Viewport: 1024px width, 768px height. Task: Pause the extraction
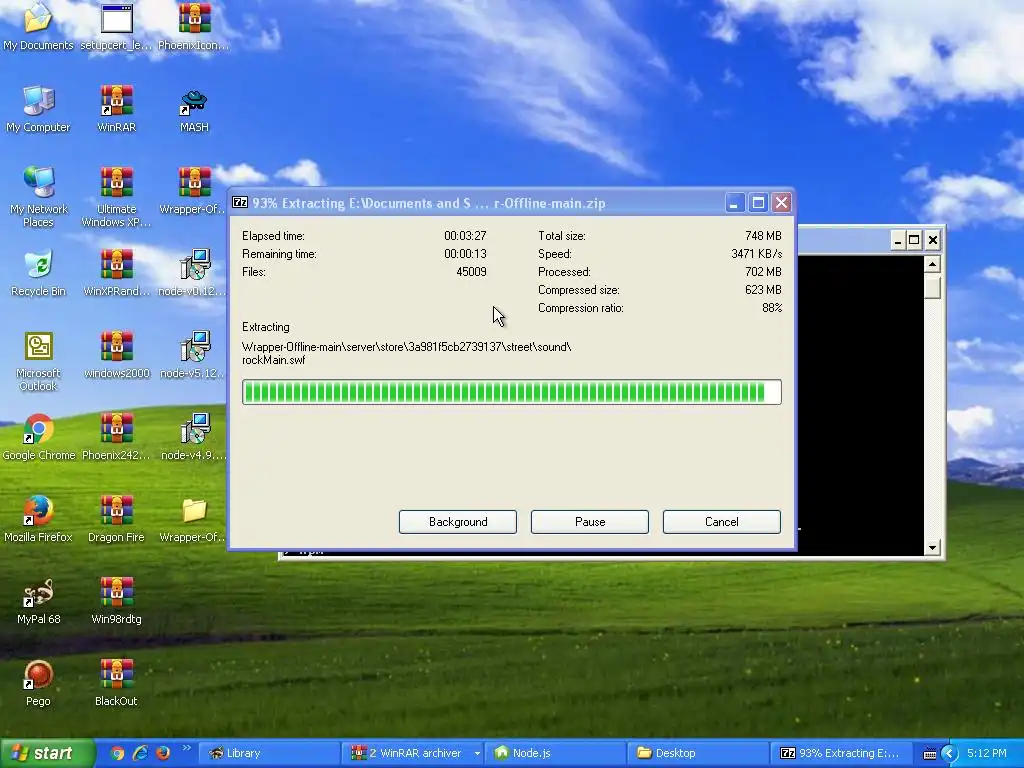(590, 522)
